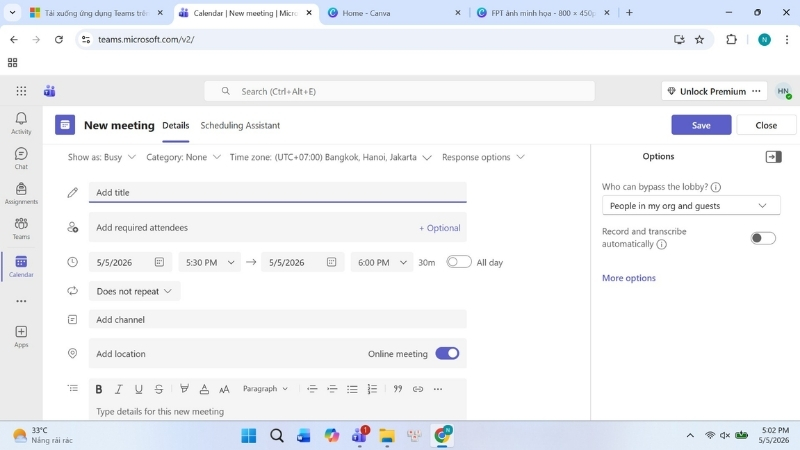Switch to the Home - Canva browser tab
This screenshot has width=800, height=450.
[394, 13]
